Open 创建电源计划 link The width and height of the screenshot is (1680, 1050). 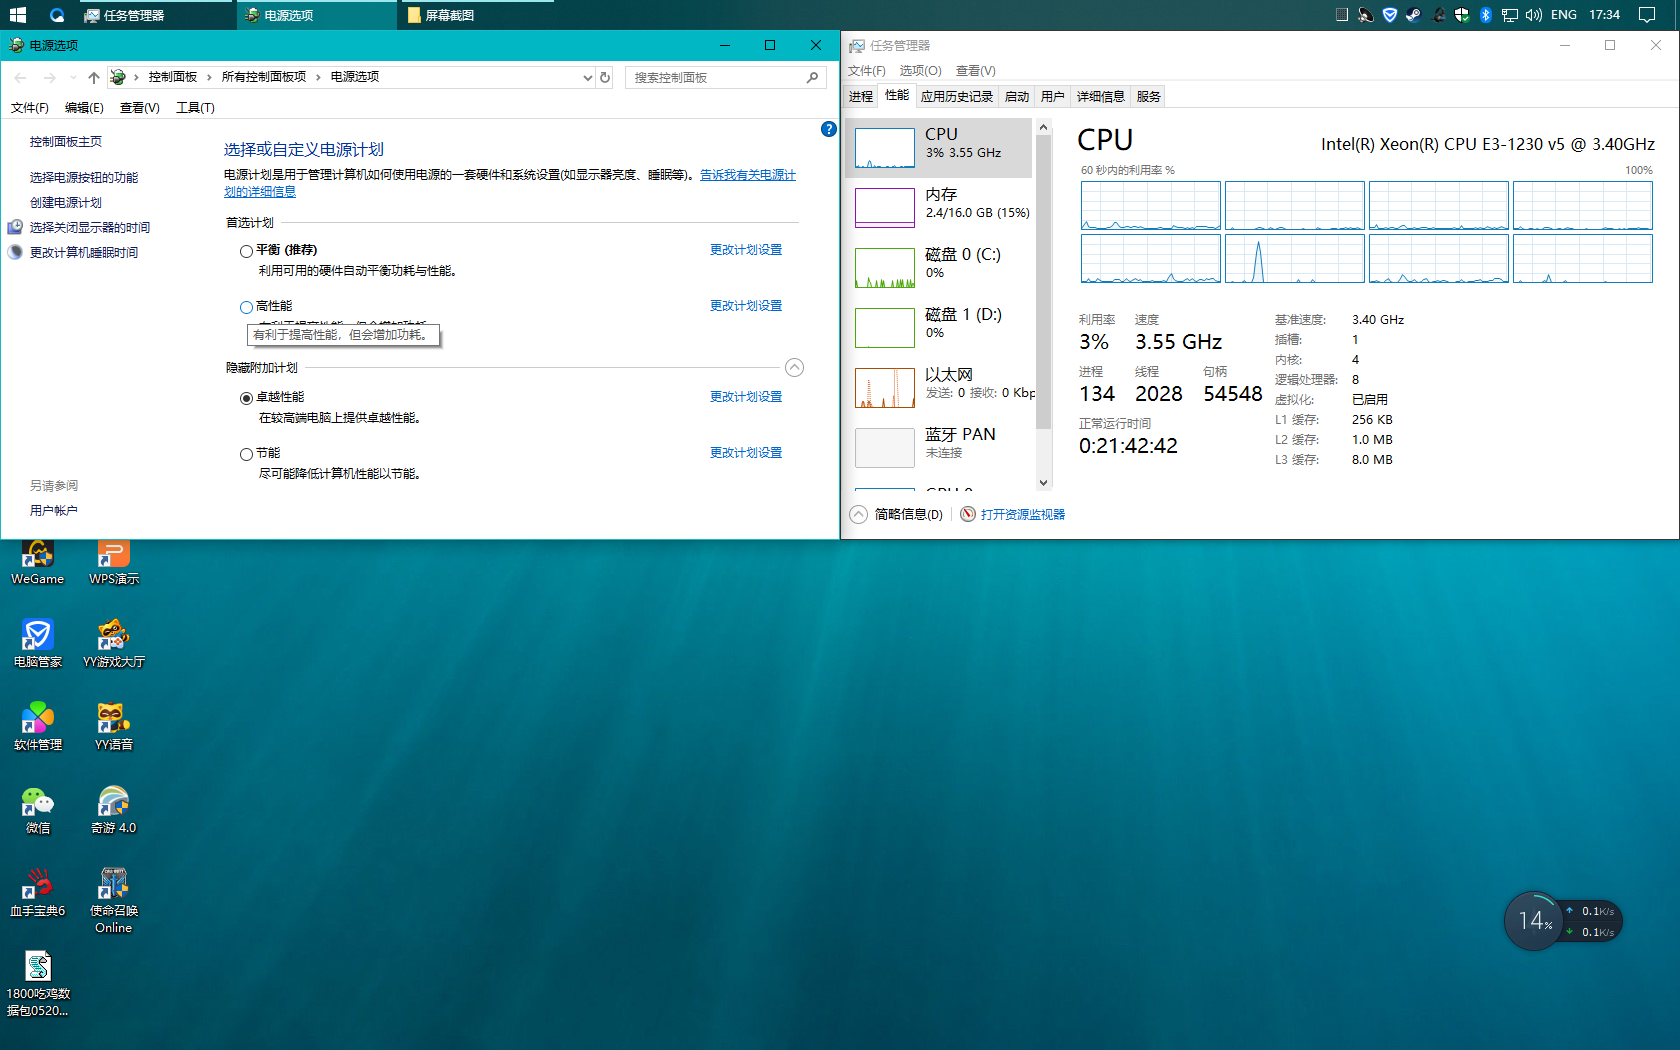coord(66,203)
